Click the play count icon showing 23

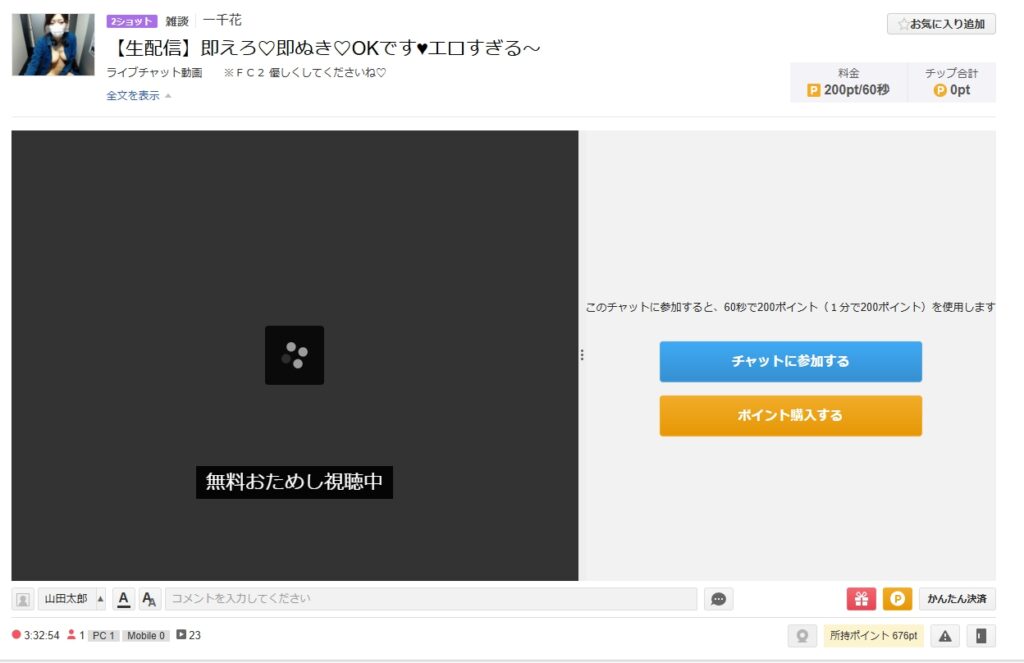pyautogui.click(x=182, y=634)
